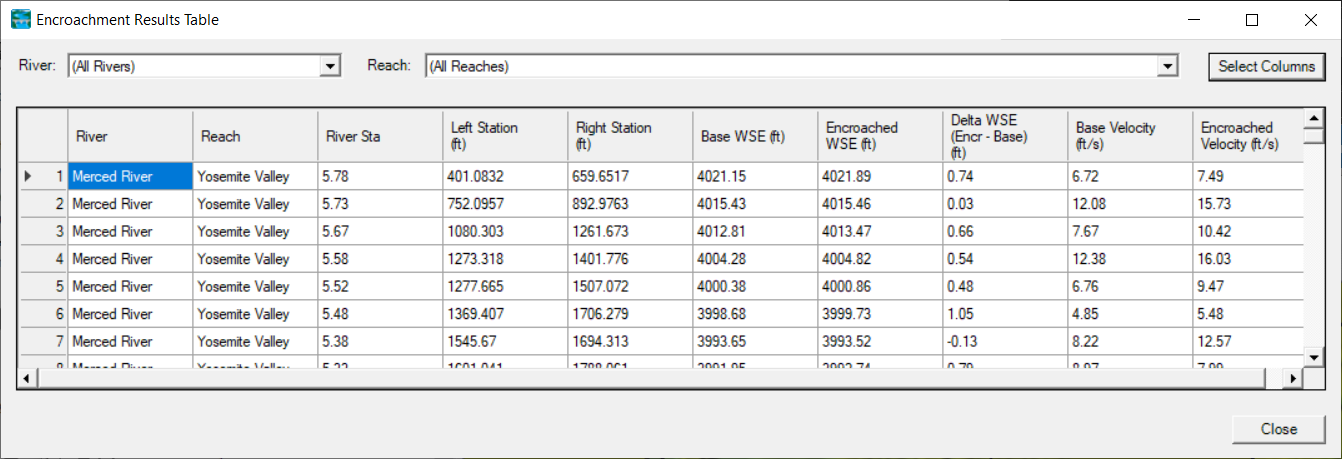Close the results table with Close button
1342x459 pixels.
(x=1278, y=429)
